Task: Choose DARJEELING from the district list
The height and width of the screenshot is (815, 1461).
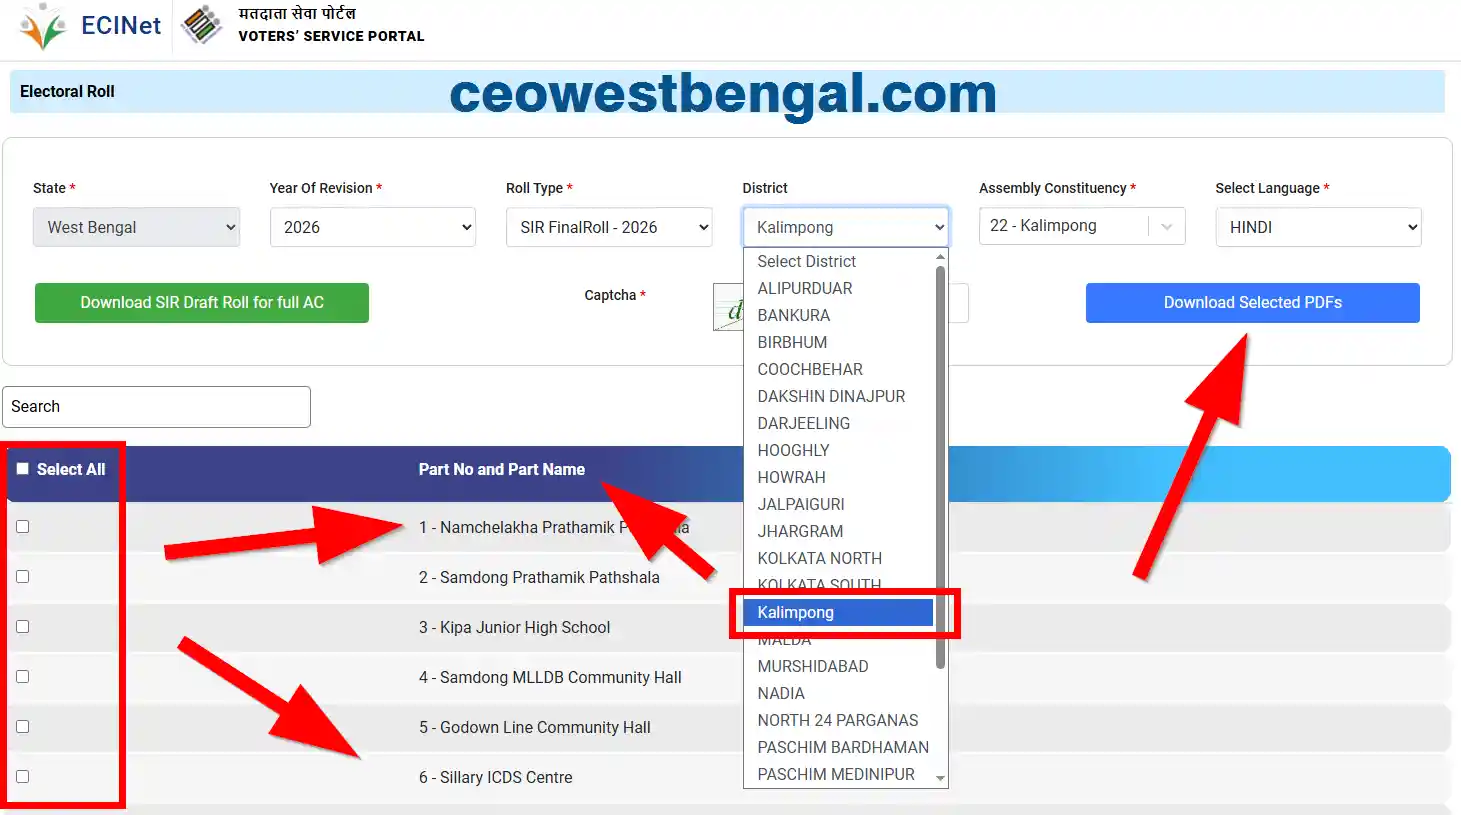Action: click(x=803, y=423)
